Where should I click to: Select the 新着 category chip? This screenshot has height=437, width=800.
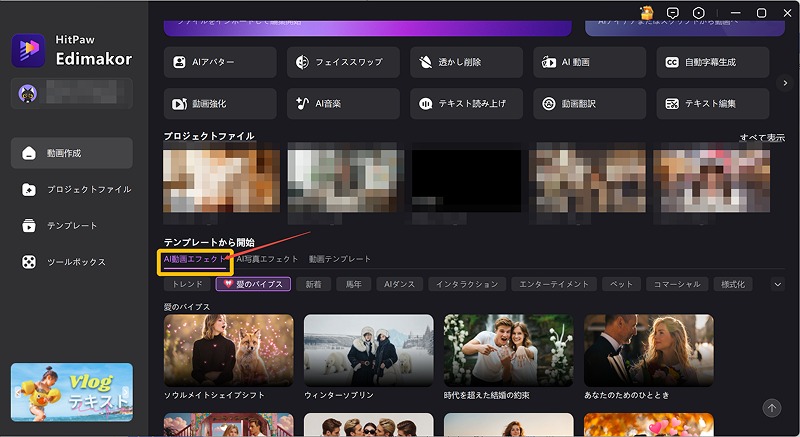pyautogui.click(x=313, y=284)
